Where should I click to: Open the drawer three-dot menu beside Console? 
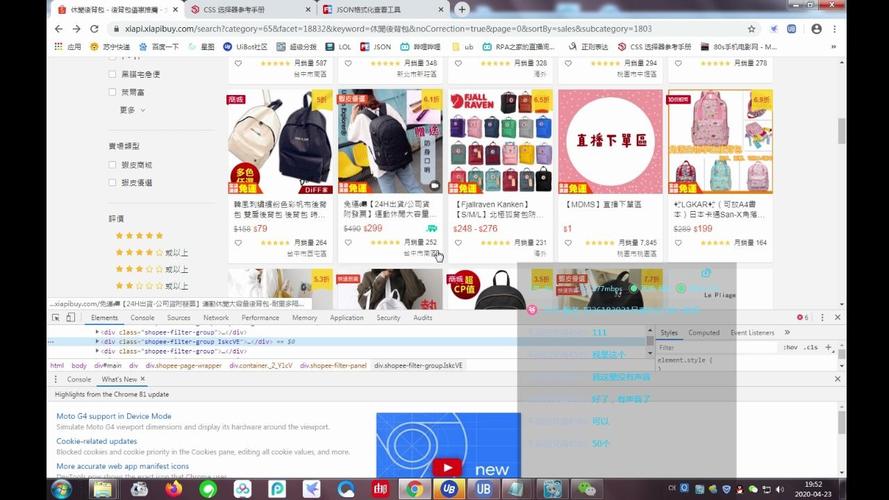[56, 379]
